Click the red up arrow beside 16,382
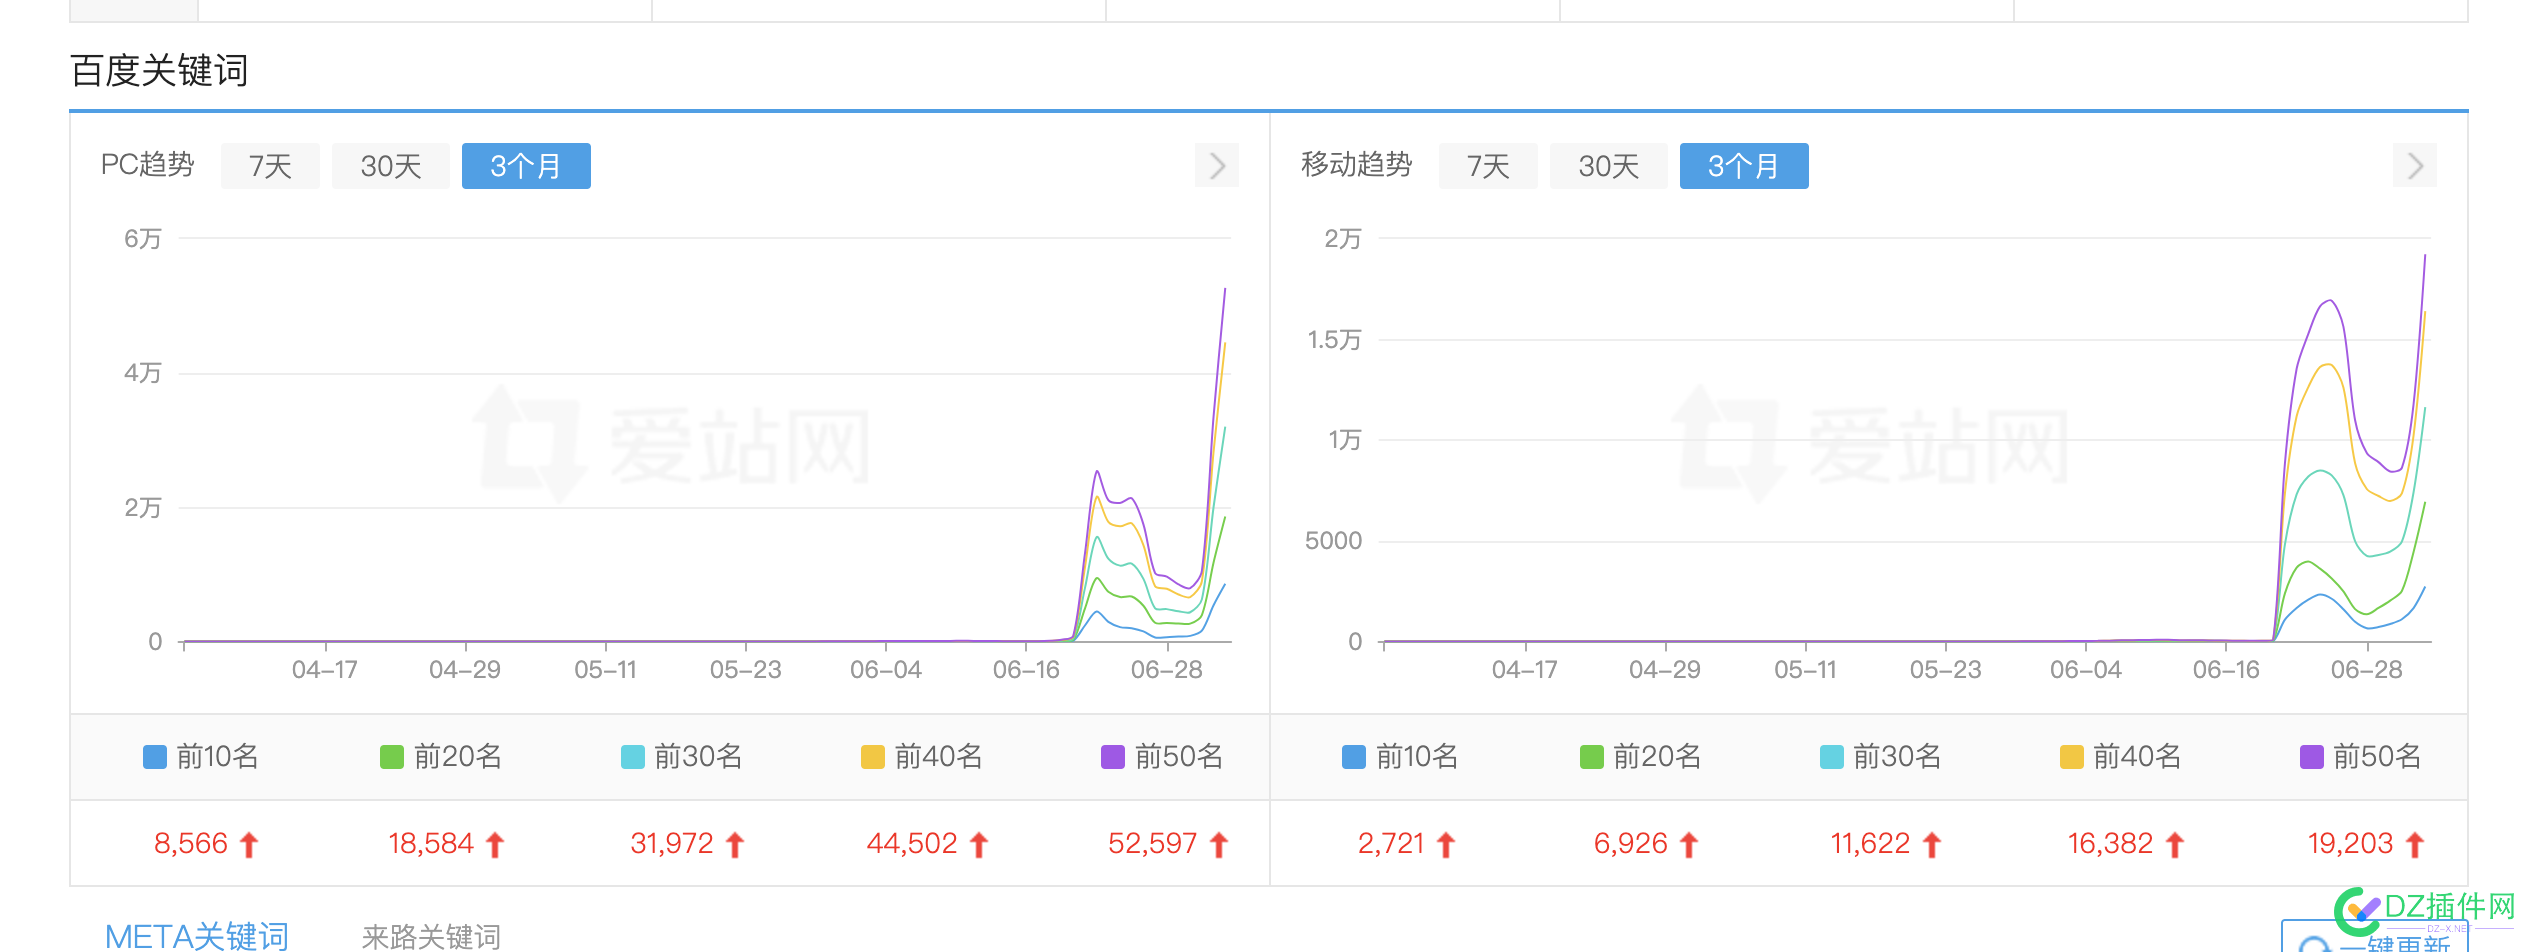 2175,845
